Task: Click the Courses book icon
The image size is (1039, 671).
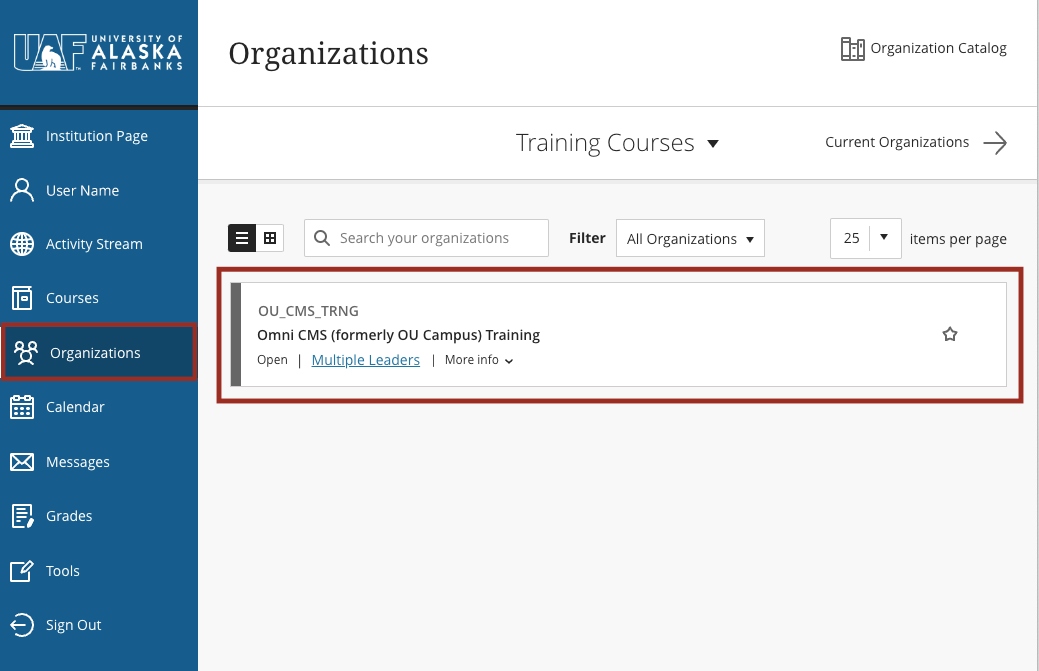Action: (x=22, y=298)
